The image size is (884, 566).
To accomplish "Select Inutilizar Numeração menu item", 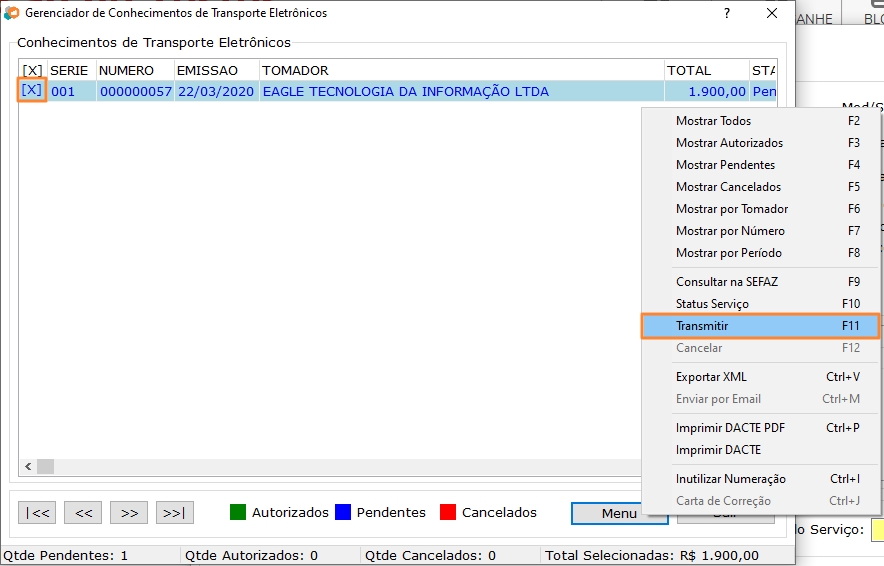I will click(730, 479).
